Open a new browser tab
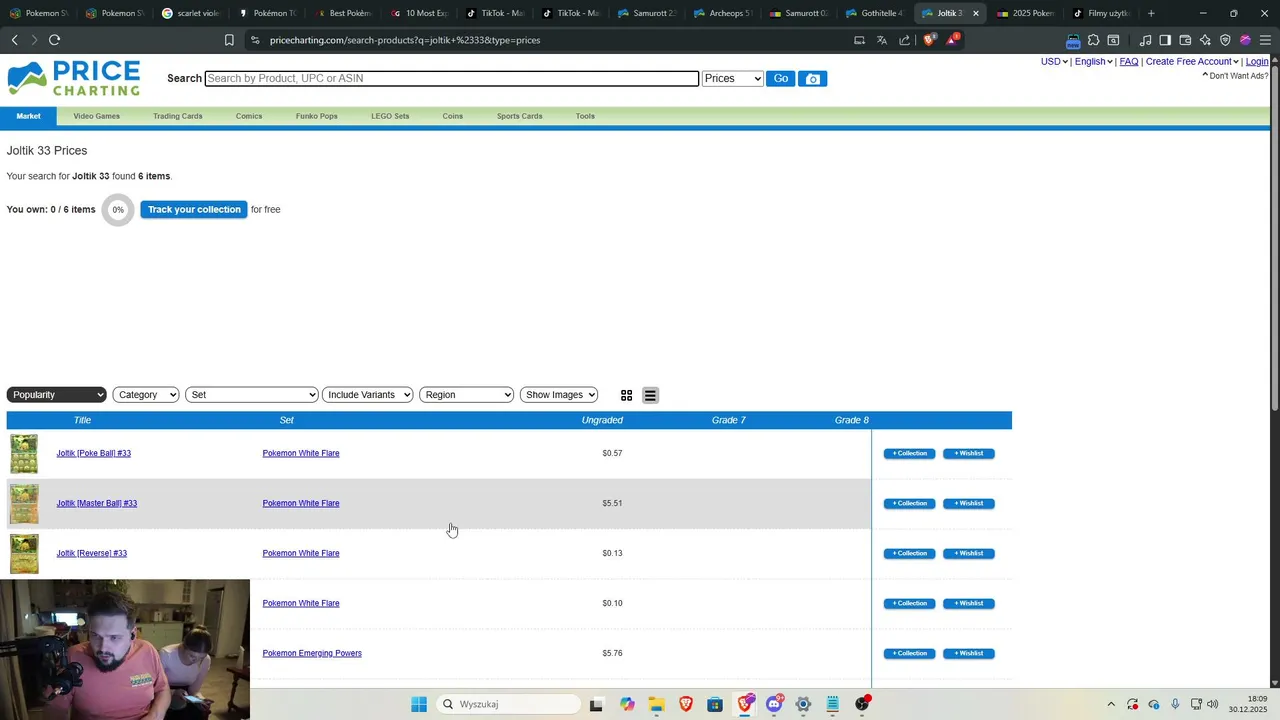 1151,13
